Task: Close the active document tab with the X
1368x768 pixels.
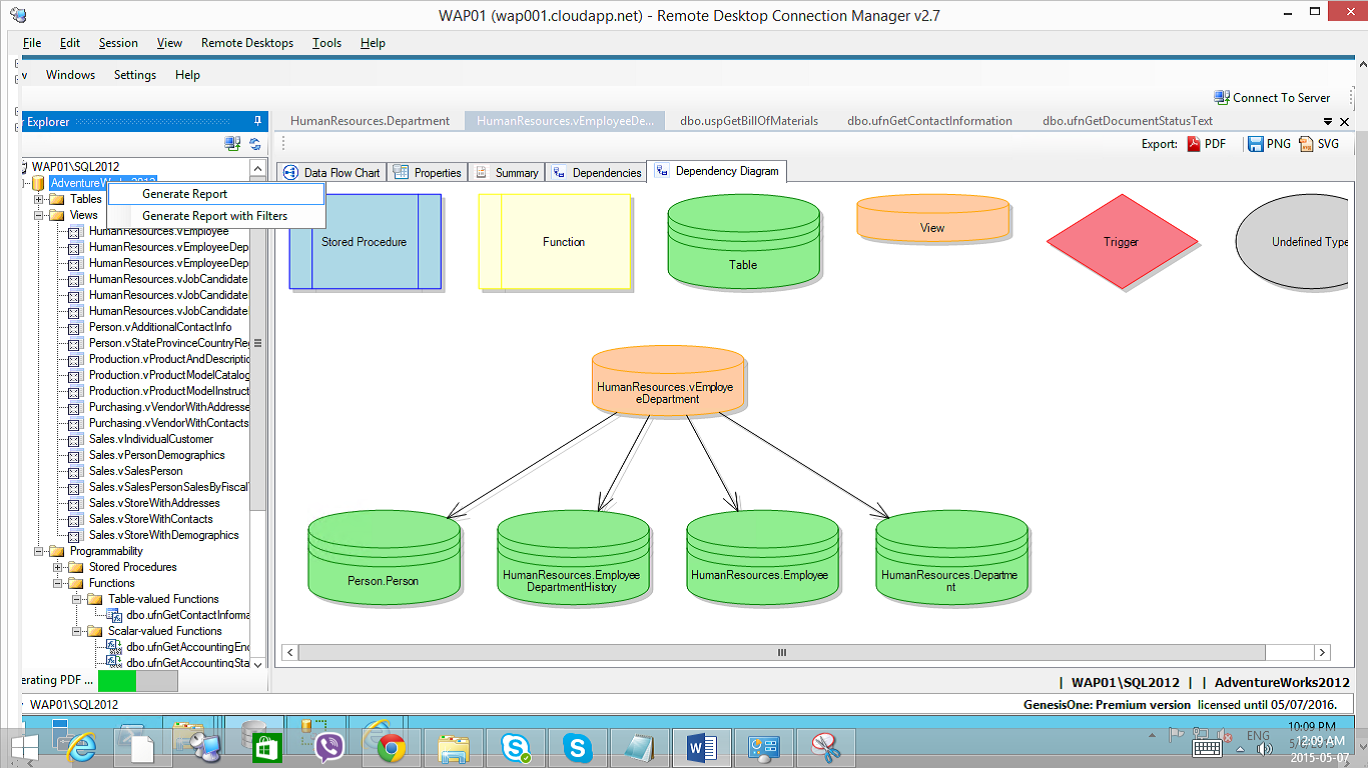Action: click(x=1344, y=122)
